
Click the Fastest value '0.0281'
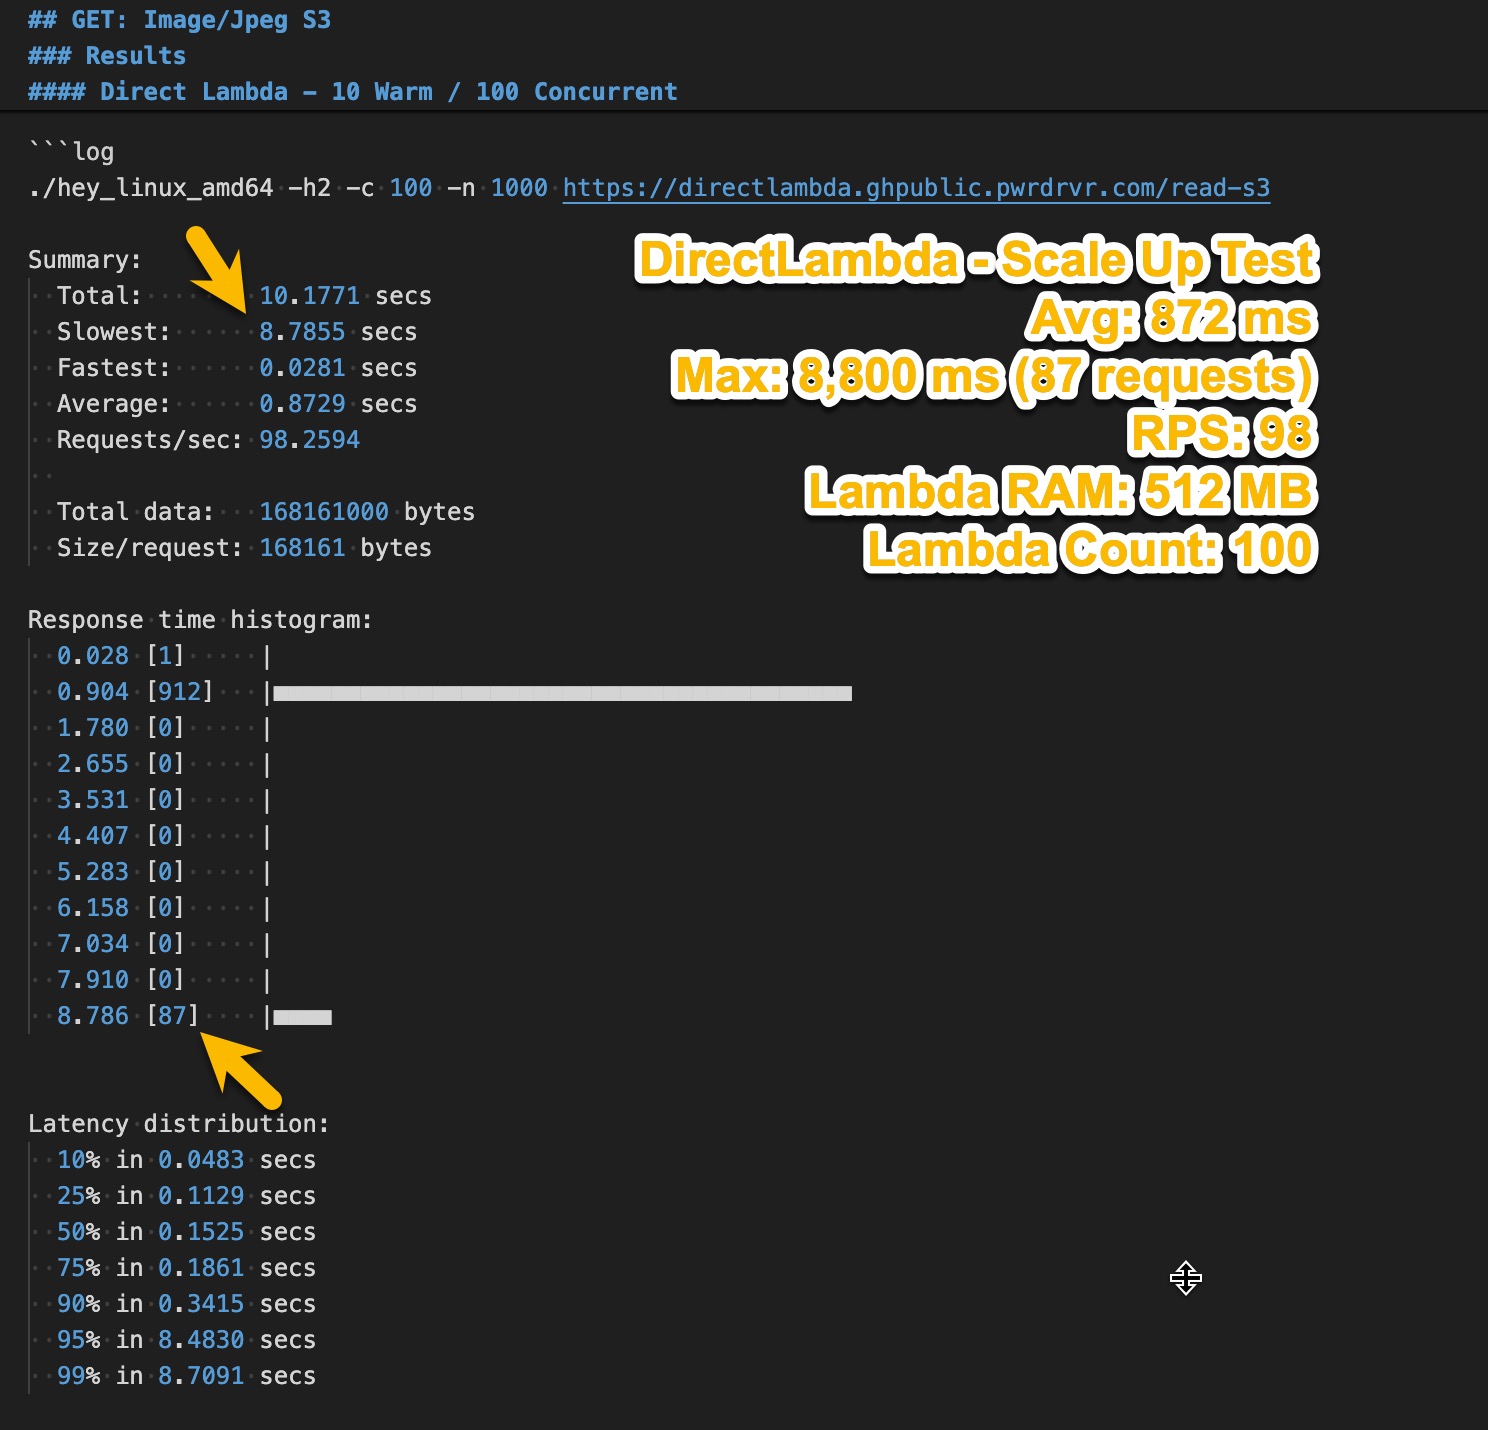[x=302, y=368]
